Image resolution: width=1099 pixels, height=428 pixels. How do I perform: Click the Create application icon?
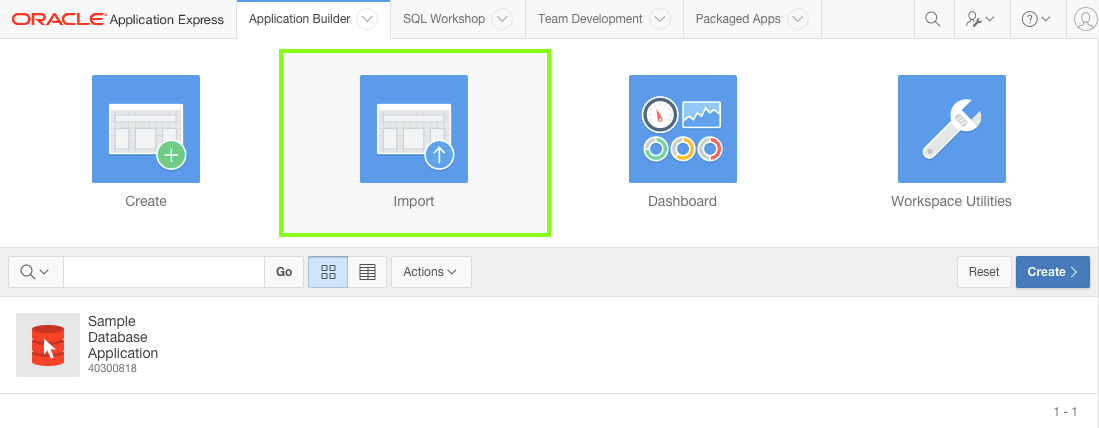click(146, 129)
